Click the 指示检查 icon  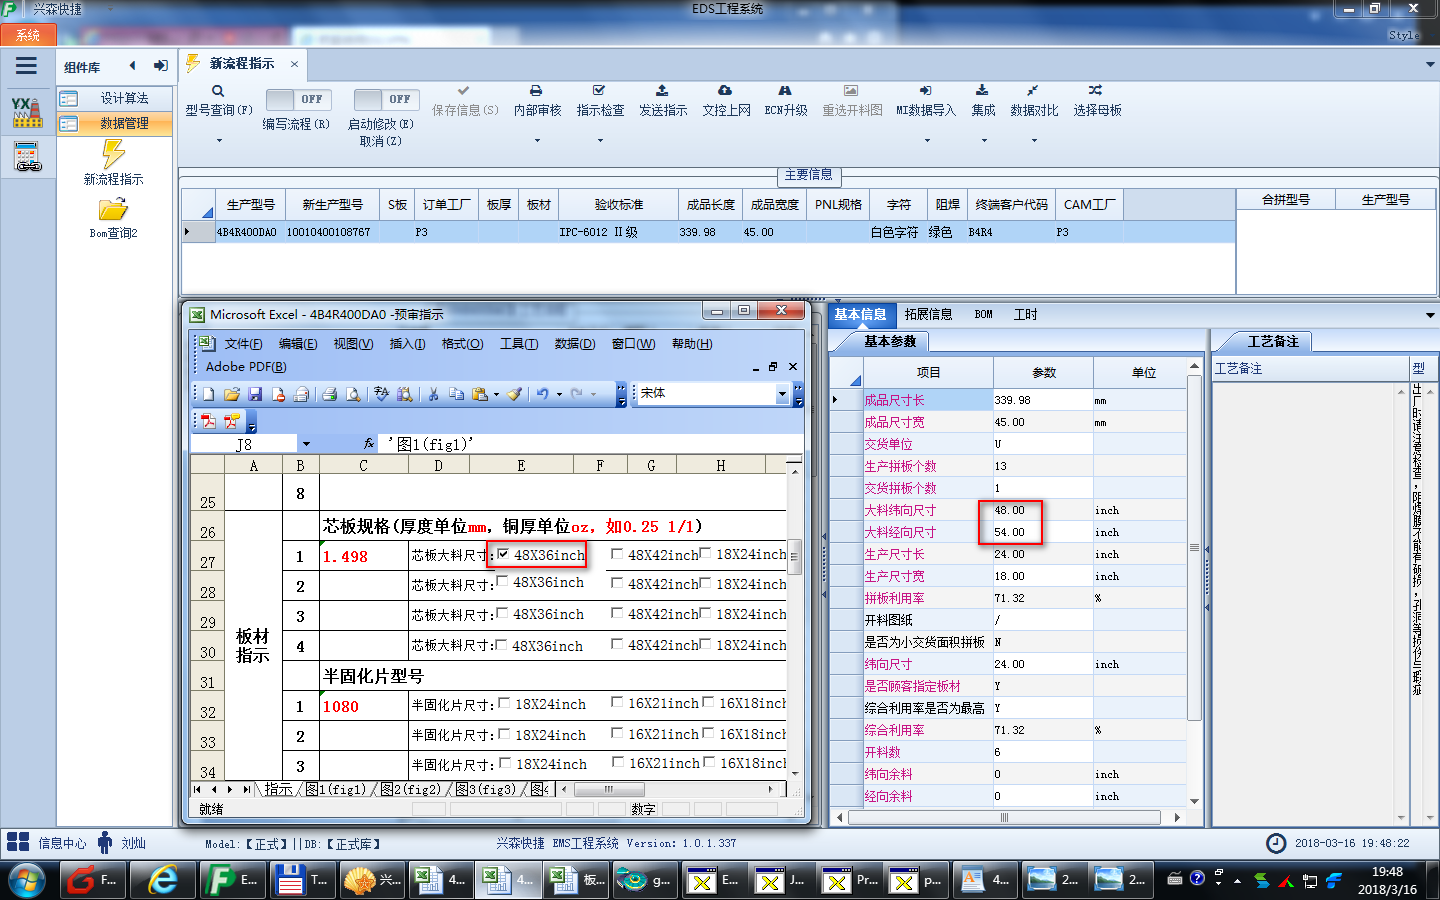(x=599, y=90)
